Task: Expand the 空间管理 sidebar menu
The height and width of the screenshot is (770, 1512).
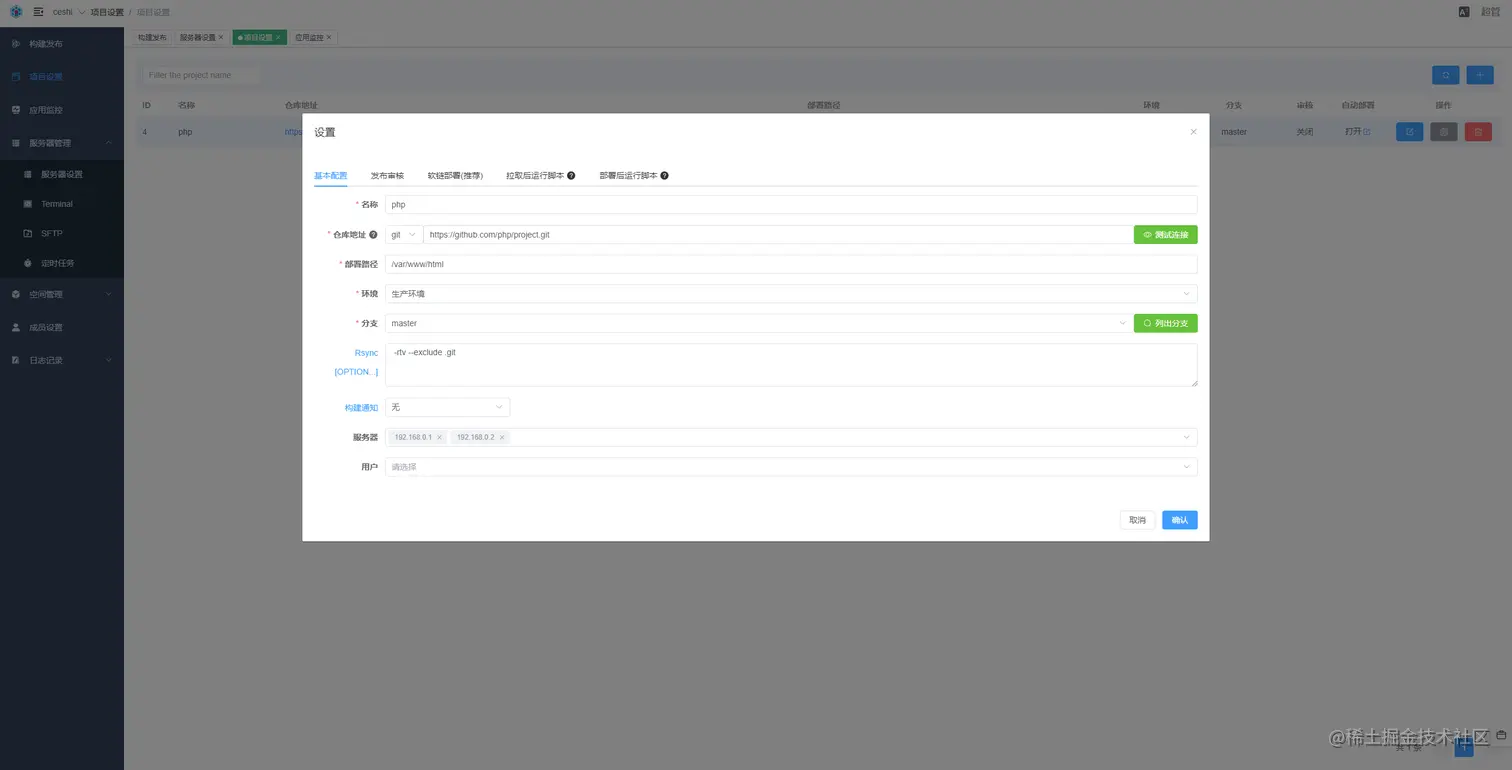Action: point(62,294)
